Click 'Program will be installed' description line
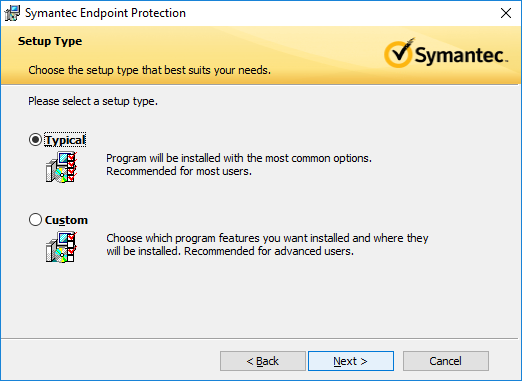 point(239,158)
